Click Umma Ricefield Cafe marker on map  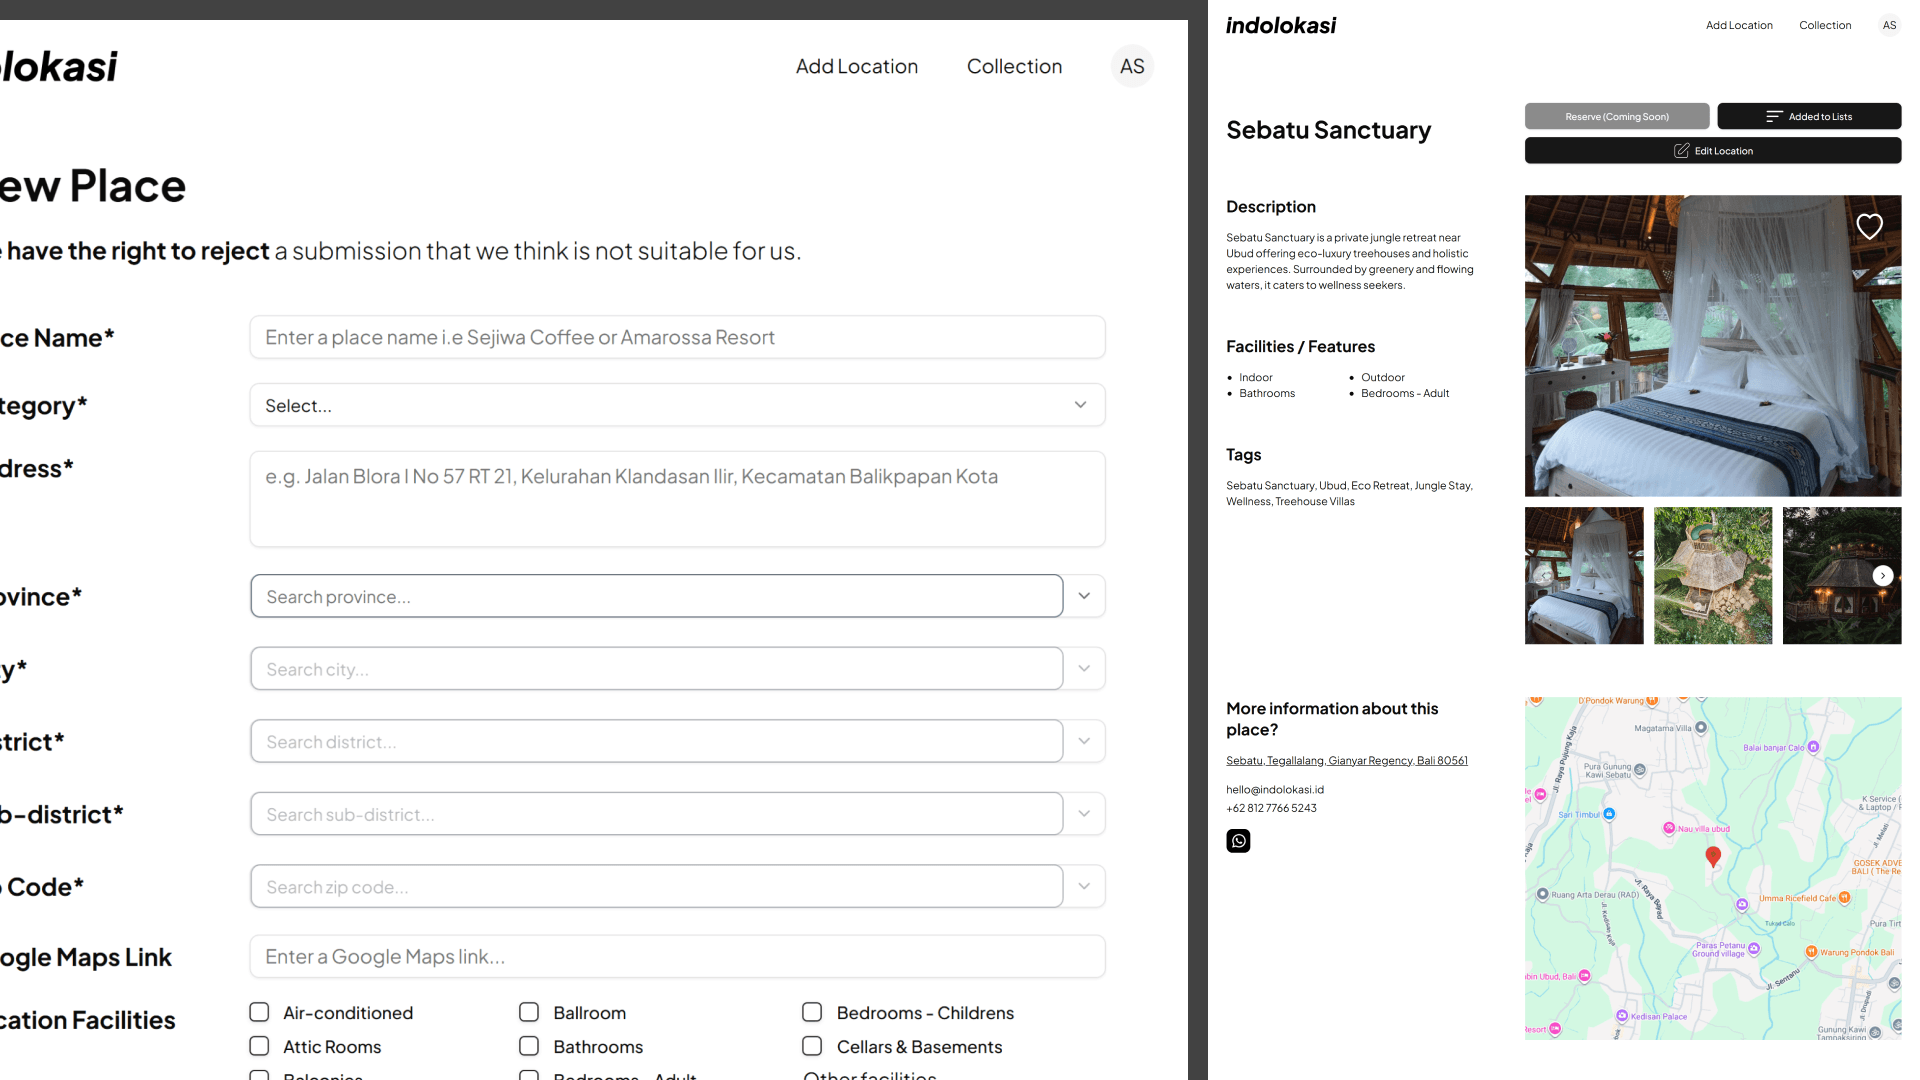1844,898
